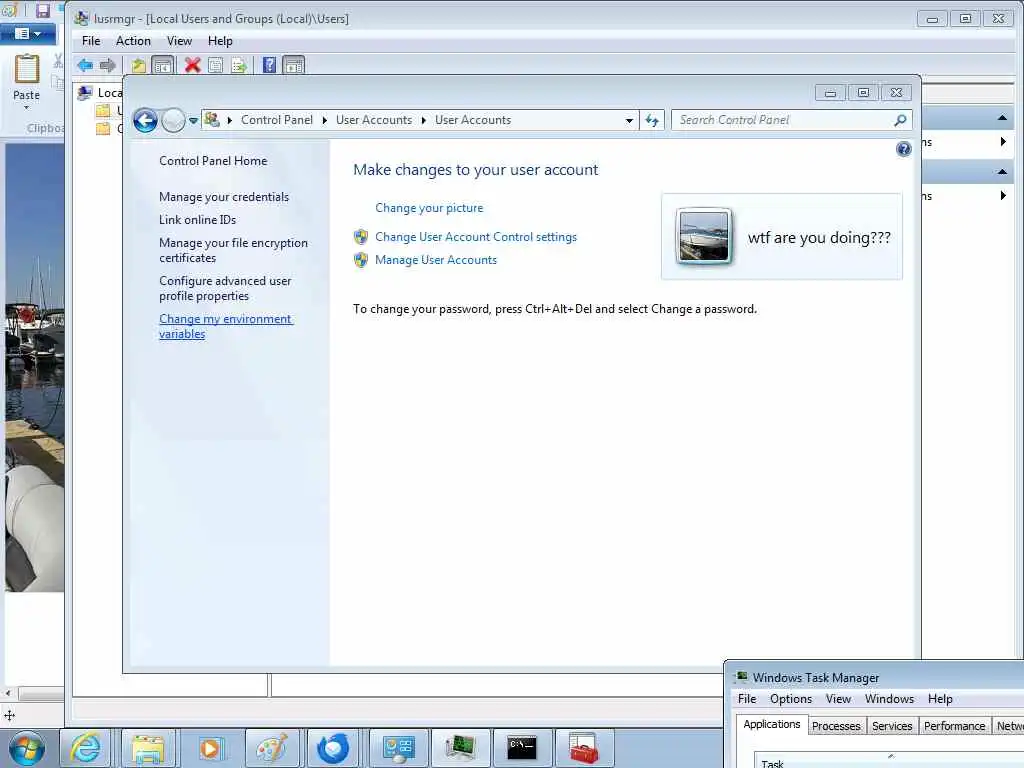Screen dimensions: 1024x768
Task: Go back in Control Panel window
Action: point(145,120)
